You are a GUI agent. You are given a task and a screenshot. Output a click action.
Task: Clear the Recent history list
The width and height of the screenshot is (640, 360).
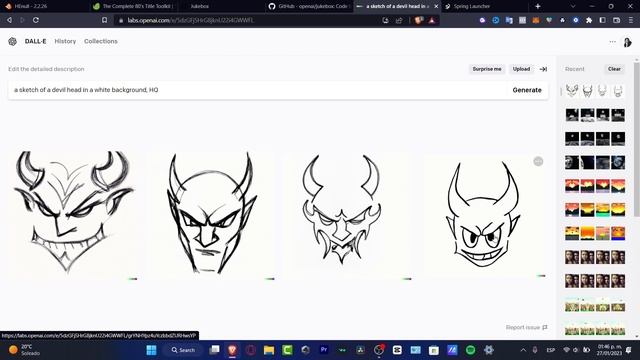pyautogui.click(x=614, y=69)
